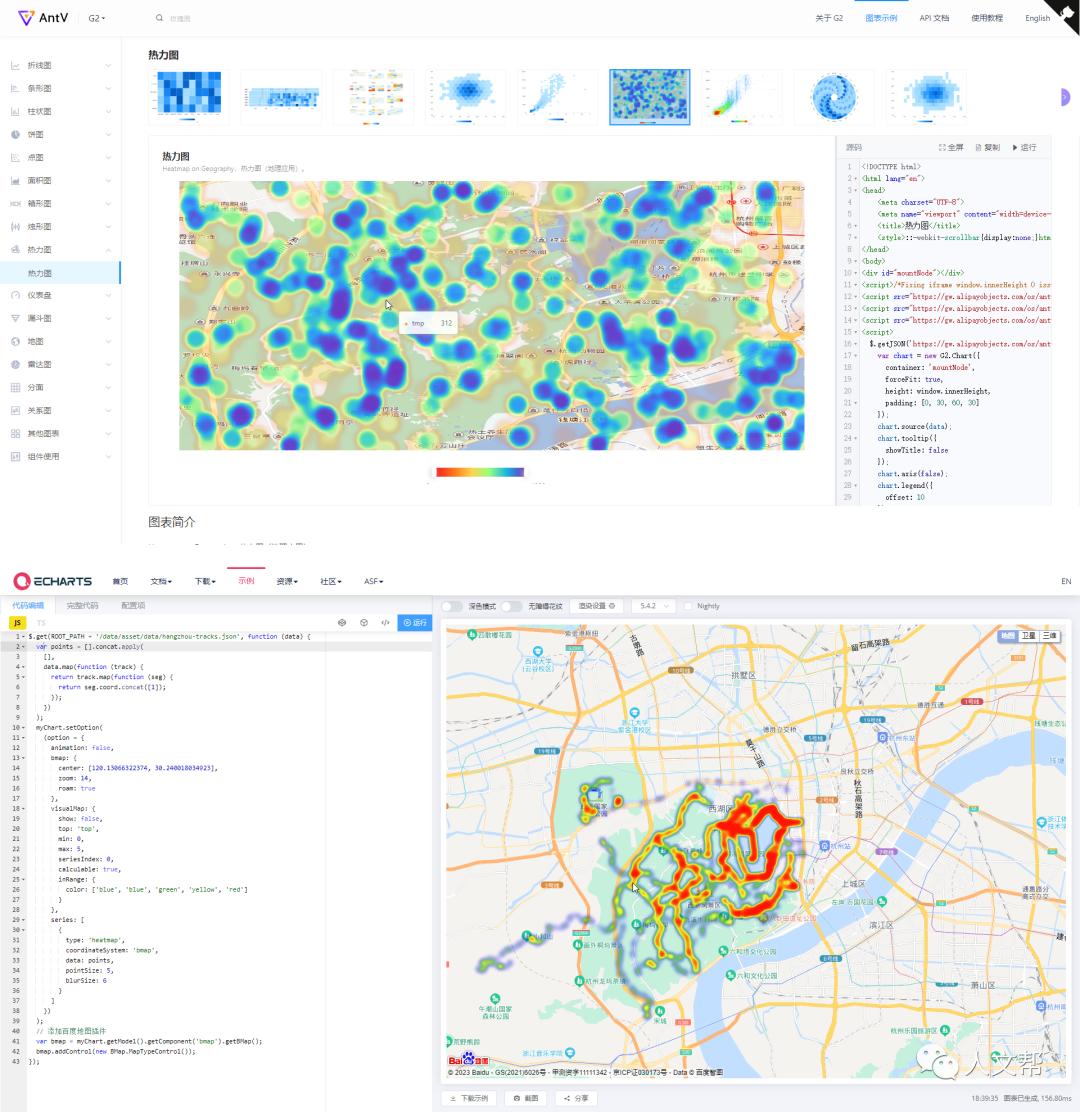Open the API 文档 menu item
The width and height of the screenshot is (1080, 1112).
click(934, 18)
